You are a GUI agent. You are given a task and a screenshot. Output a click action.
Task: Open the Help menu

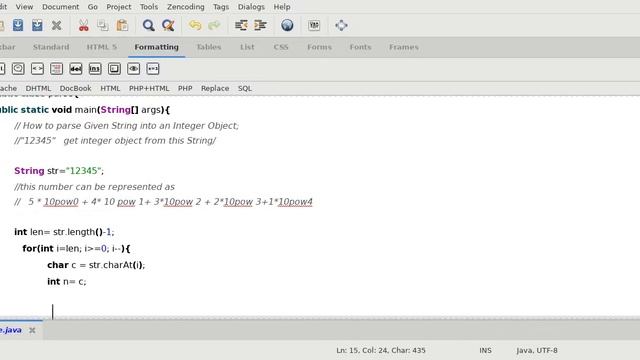coord(282,7)
